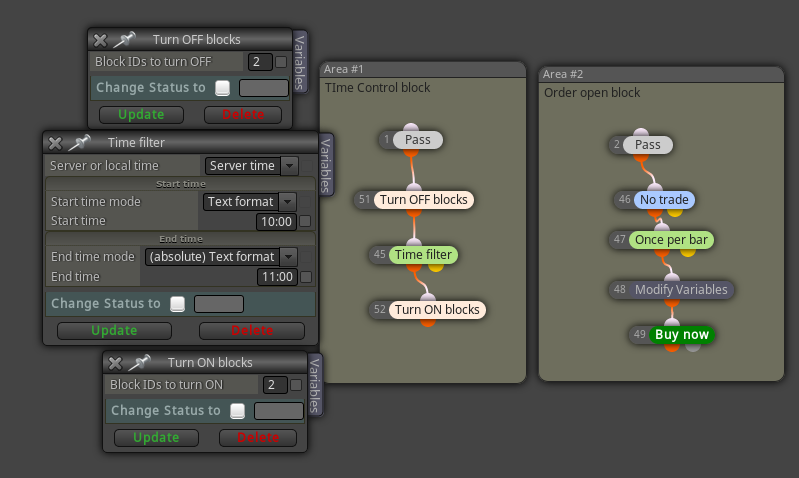The image size is (799, 478).
Task: Open Variables tab of Time filter
Action: coord(326,165)
